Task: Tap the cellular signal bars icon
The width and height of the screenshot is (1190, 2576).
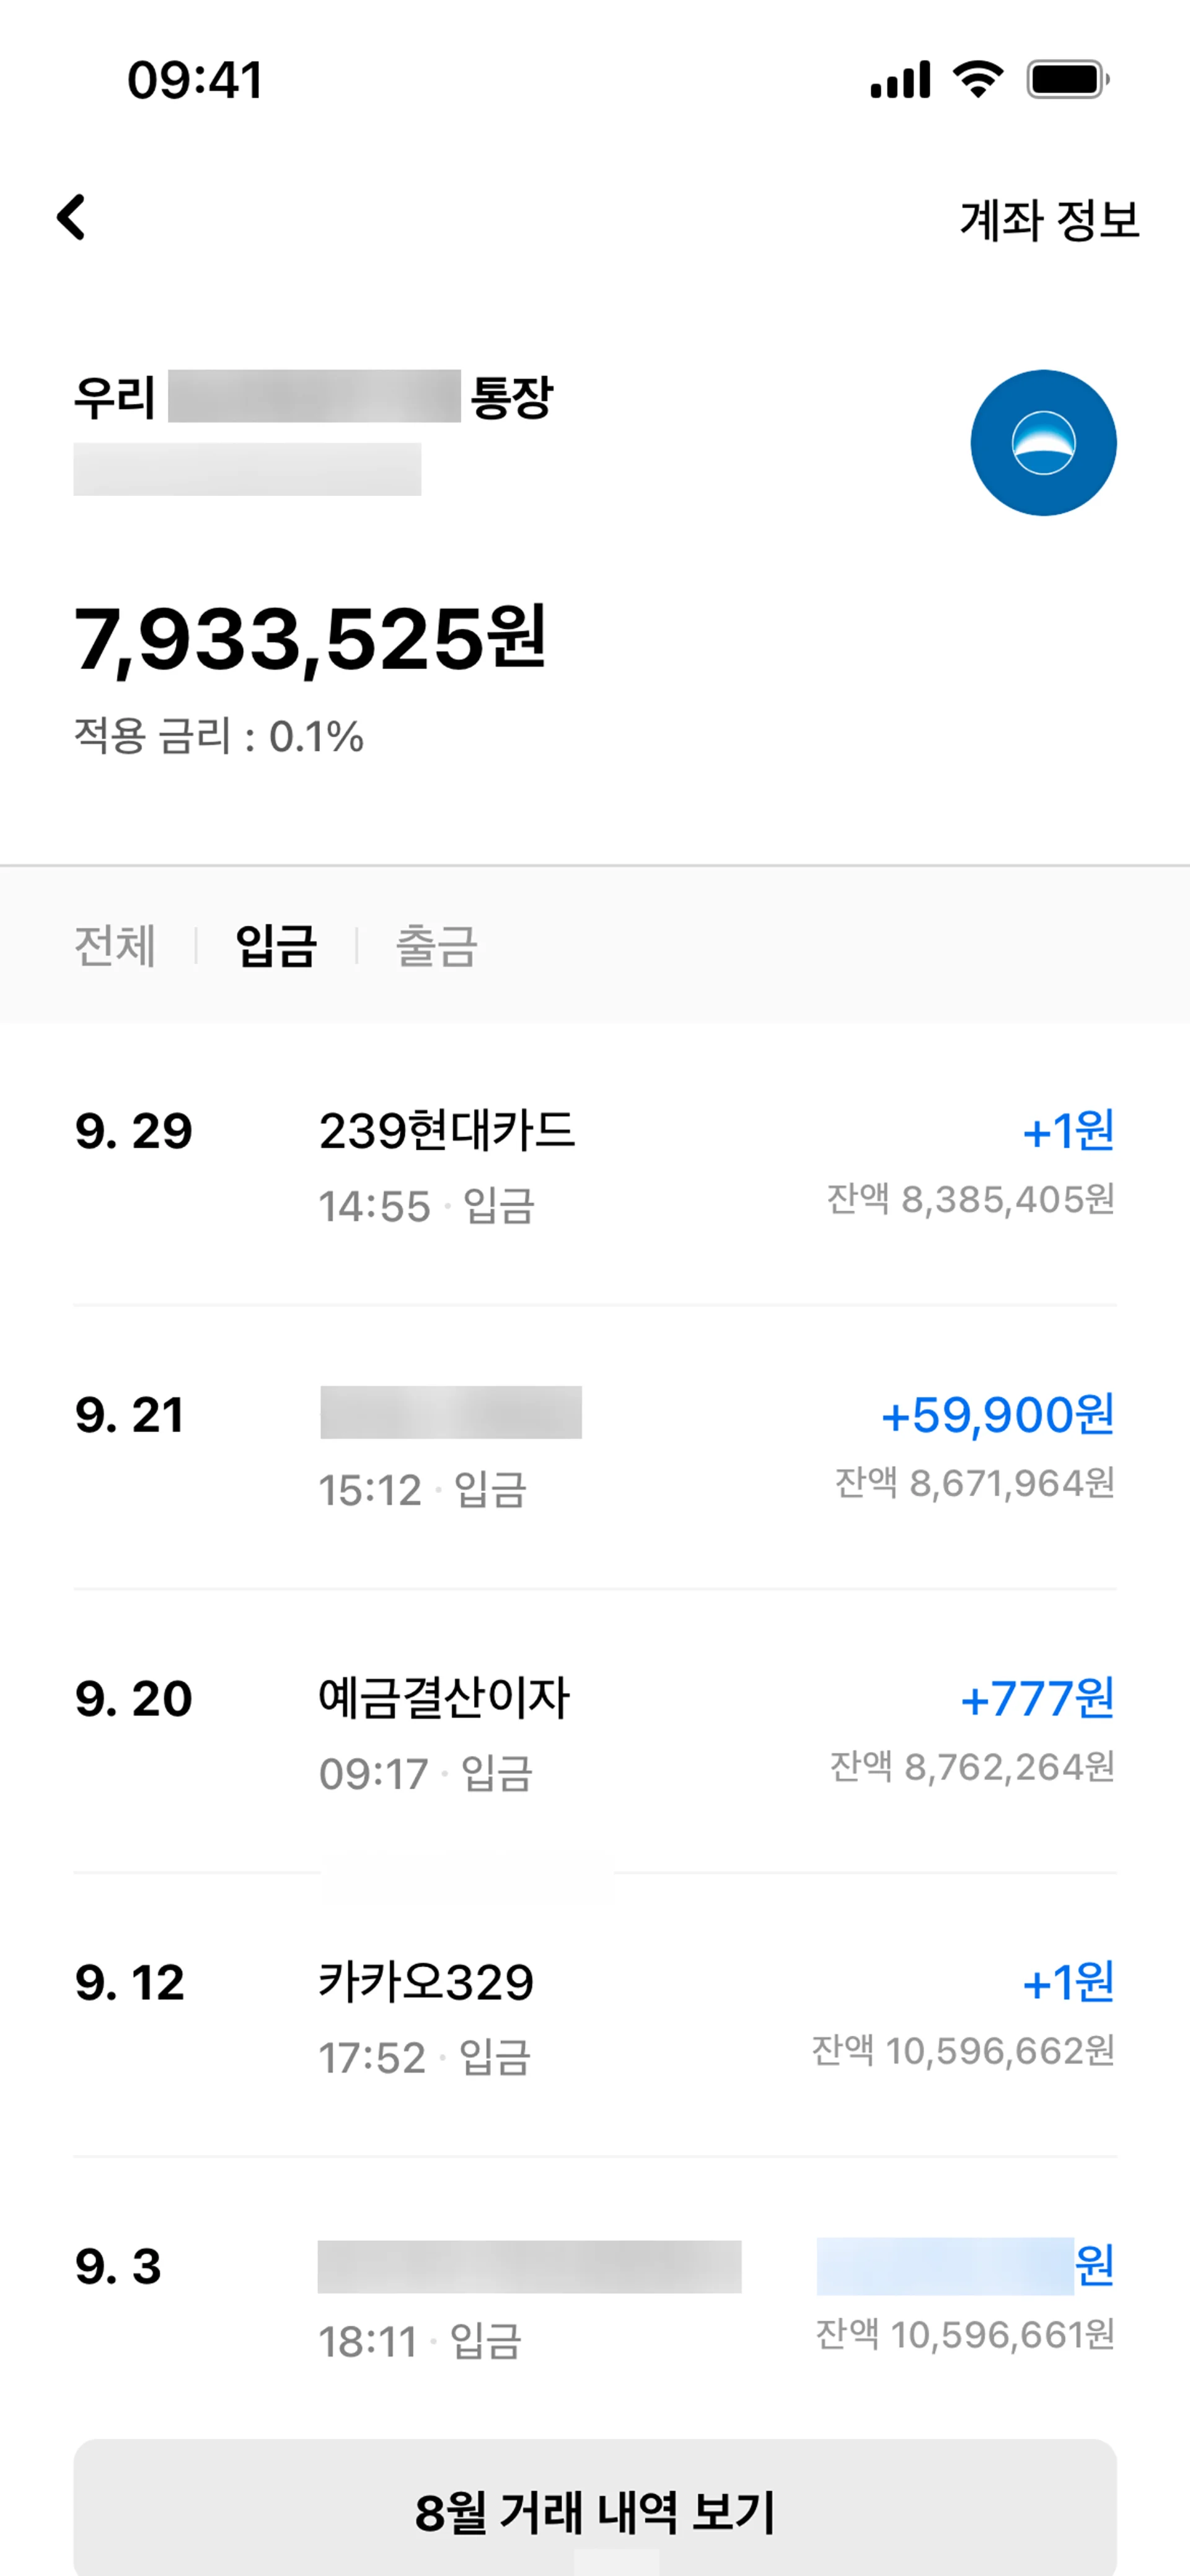Action: pos(900,80)
